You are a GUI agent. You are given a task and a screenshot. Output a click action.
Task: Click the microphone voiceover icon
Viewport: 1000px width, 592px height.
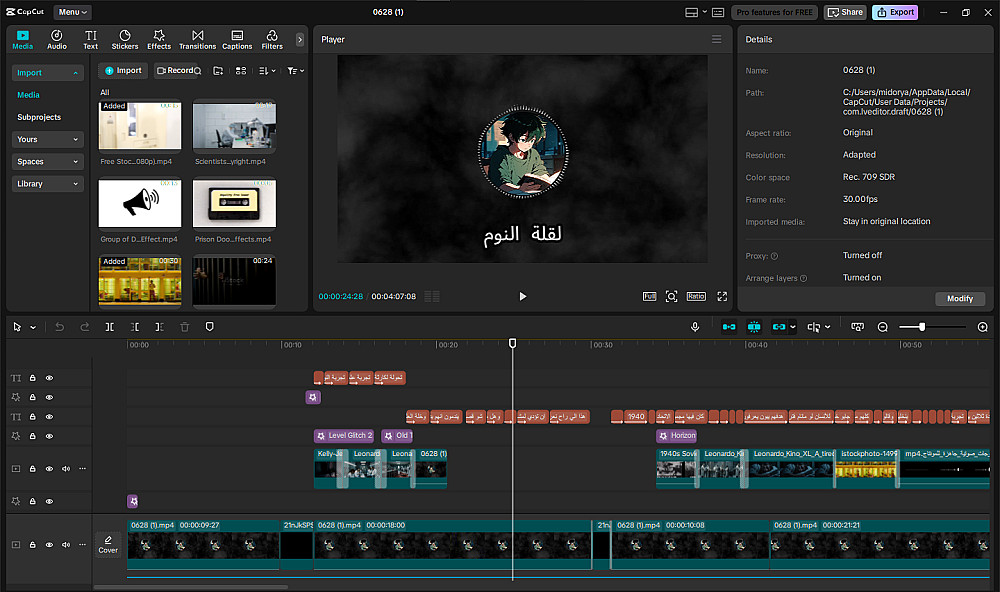pyautogui.click(x=695, y=327)
